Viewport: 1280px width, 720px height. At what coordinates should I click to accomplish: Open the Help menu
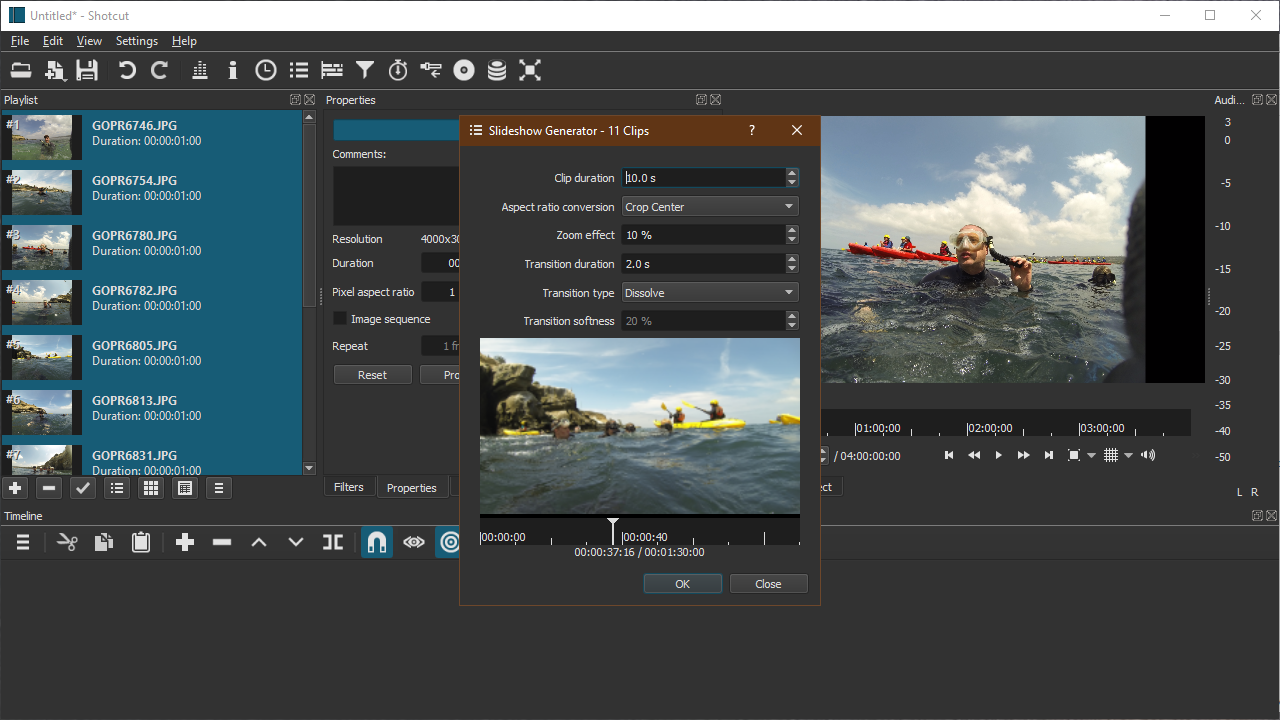point(184,41)
